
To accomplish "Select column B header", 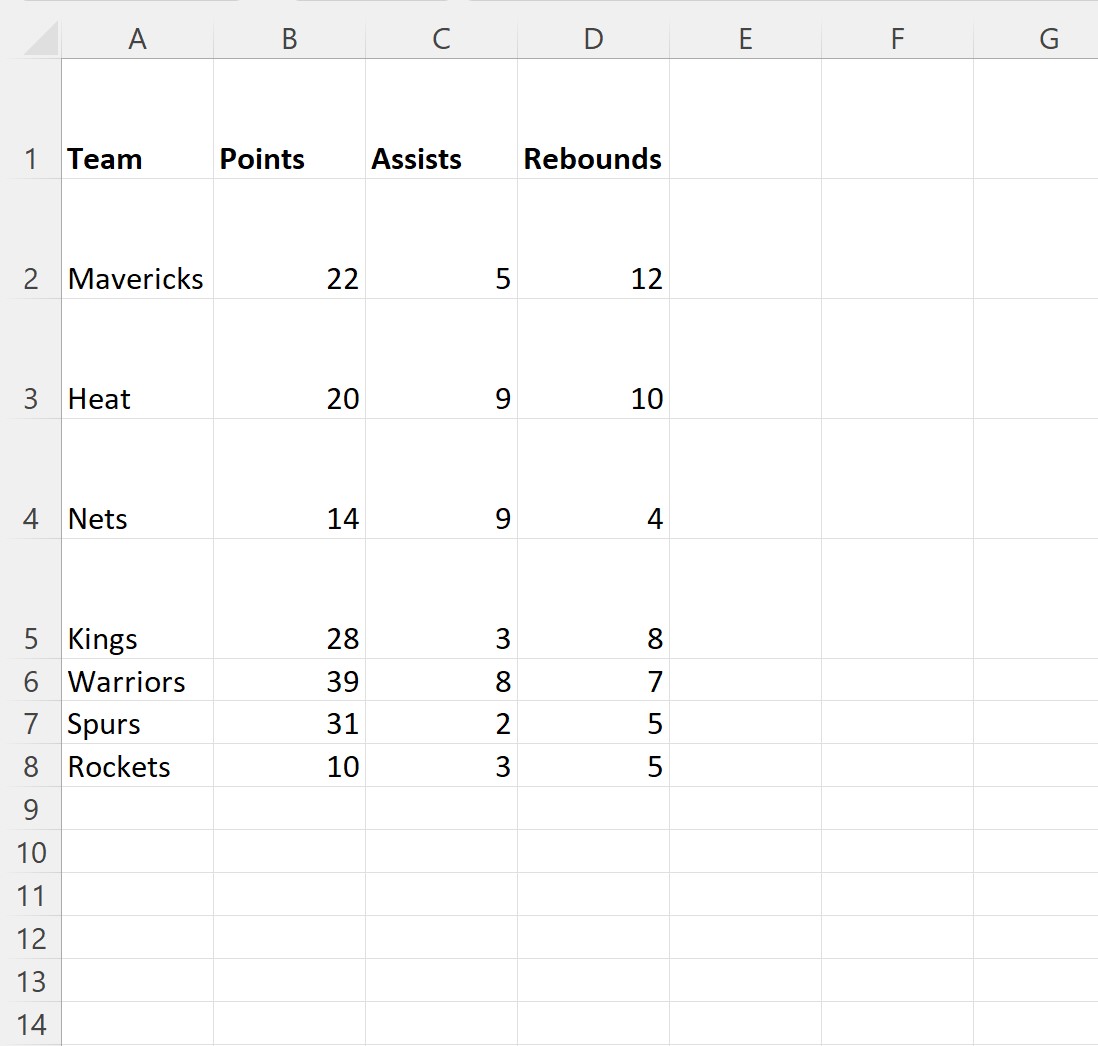I will click(x=289, y=39).
